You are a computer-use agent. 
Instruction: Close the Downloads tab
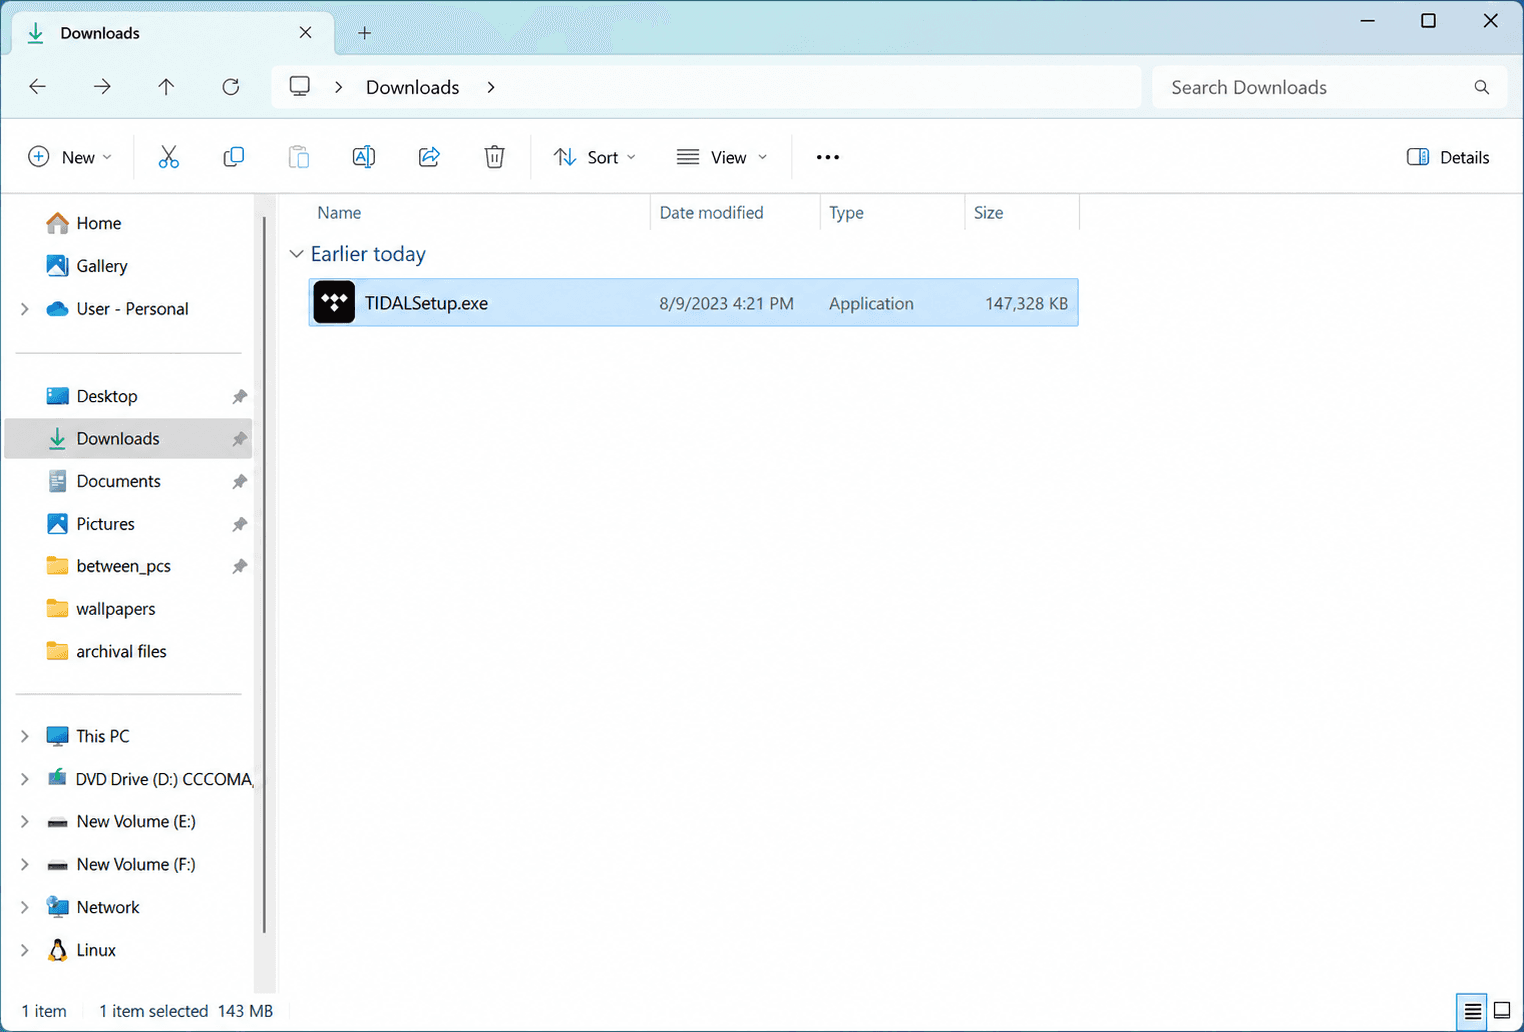[305, 33]
